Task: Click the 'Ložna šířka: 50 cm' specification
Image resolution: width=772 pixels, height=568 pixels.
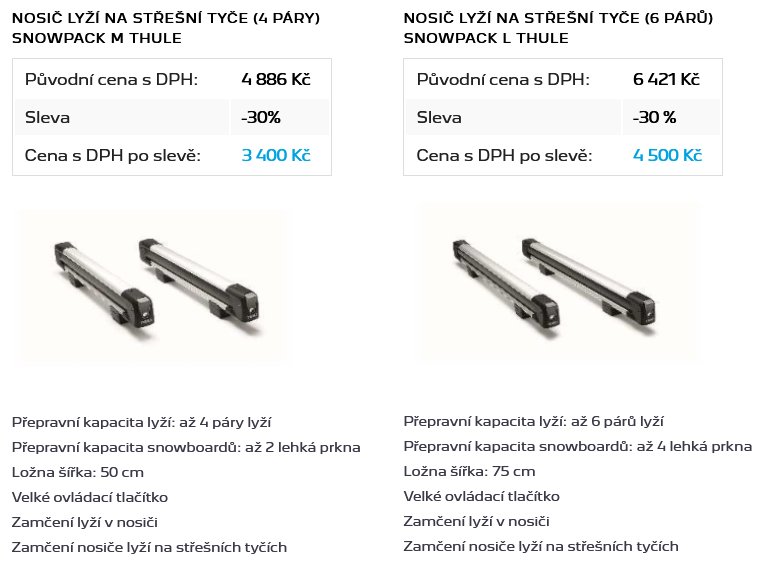Action: [x=78, y=472]
